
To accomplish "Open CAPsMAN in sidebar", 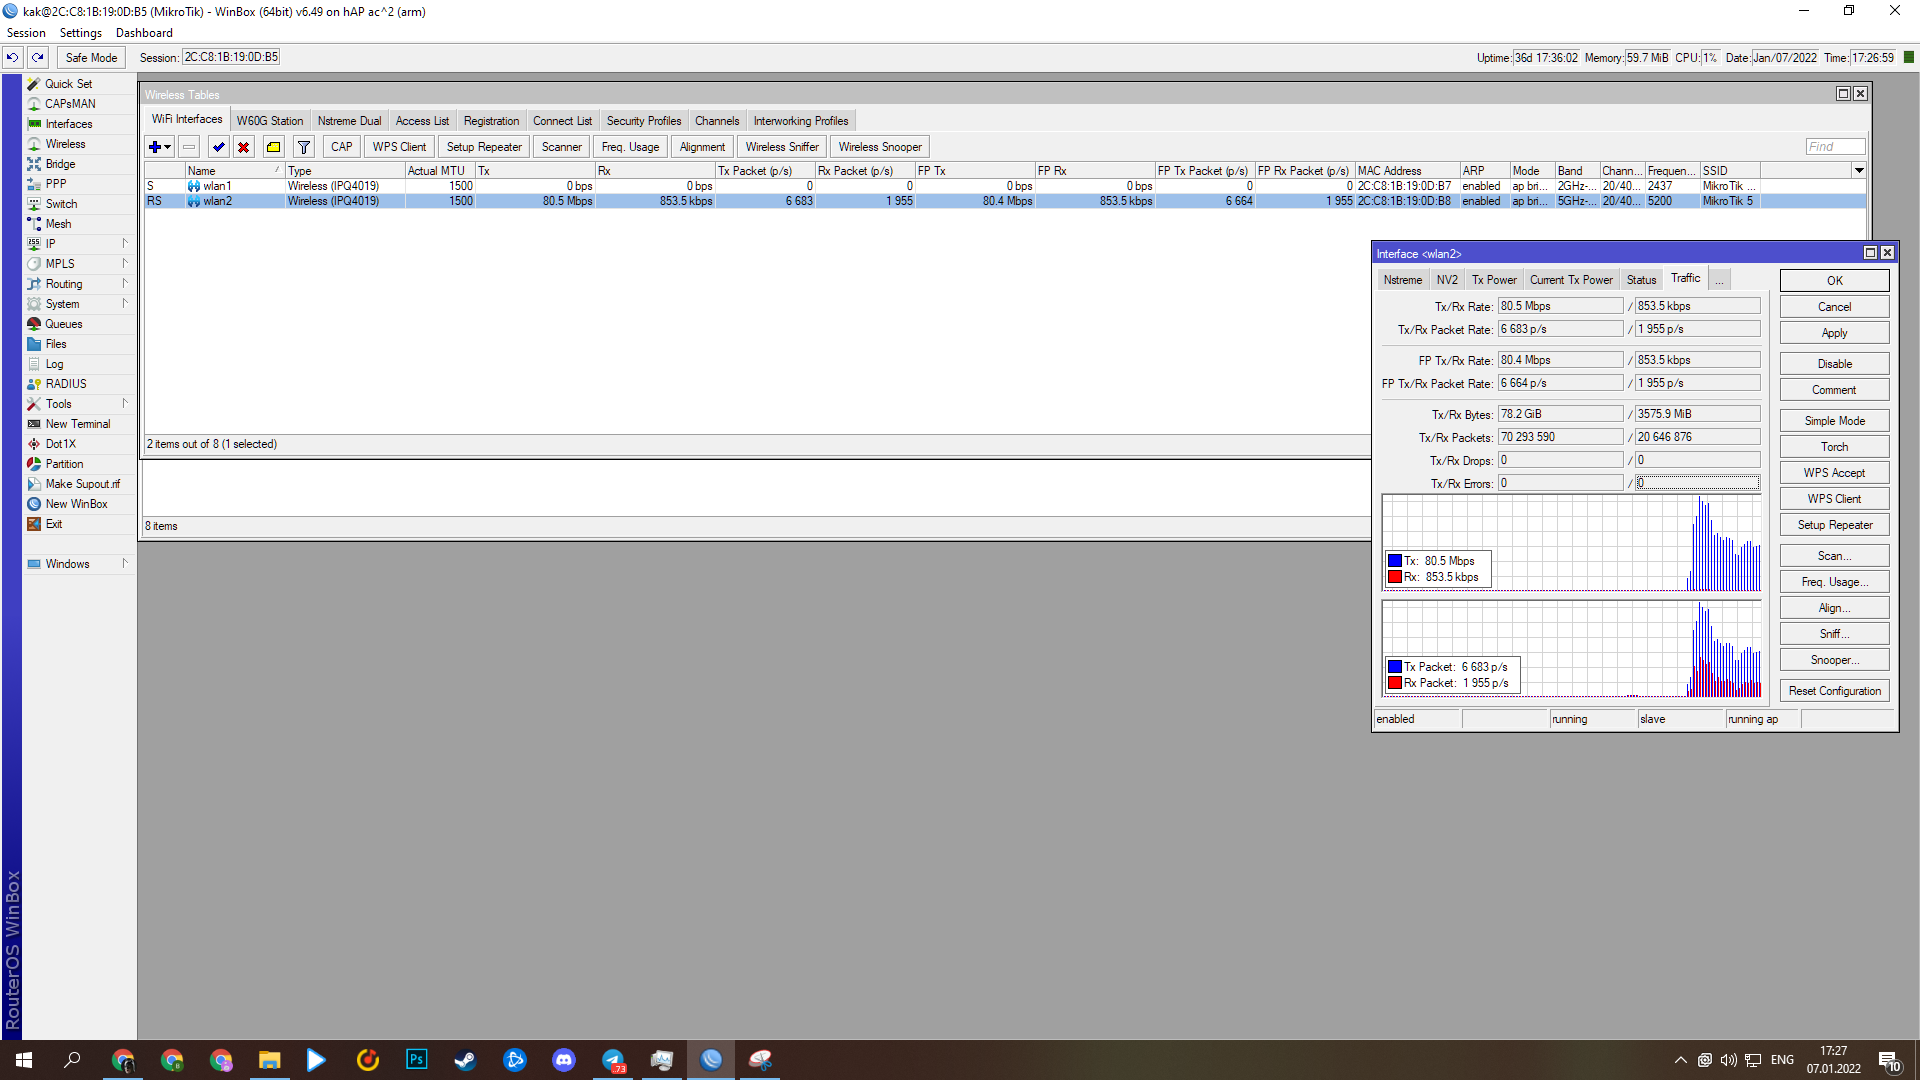I will [70, 104].
